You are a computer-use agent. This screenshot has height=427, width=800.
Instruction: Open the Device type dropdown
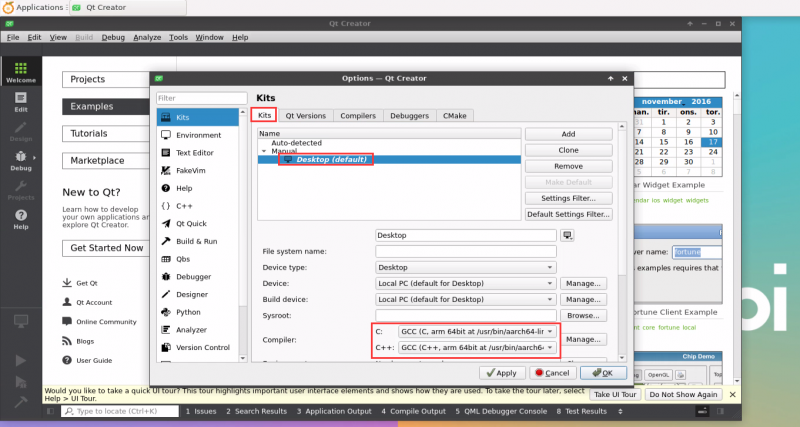point(465,267)
